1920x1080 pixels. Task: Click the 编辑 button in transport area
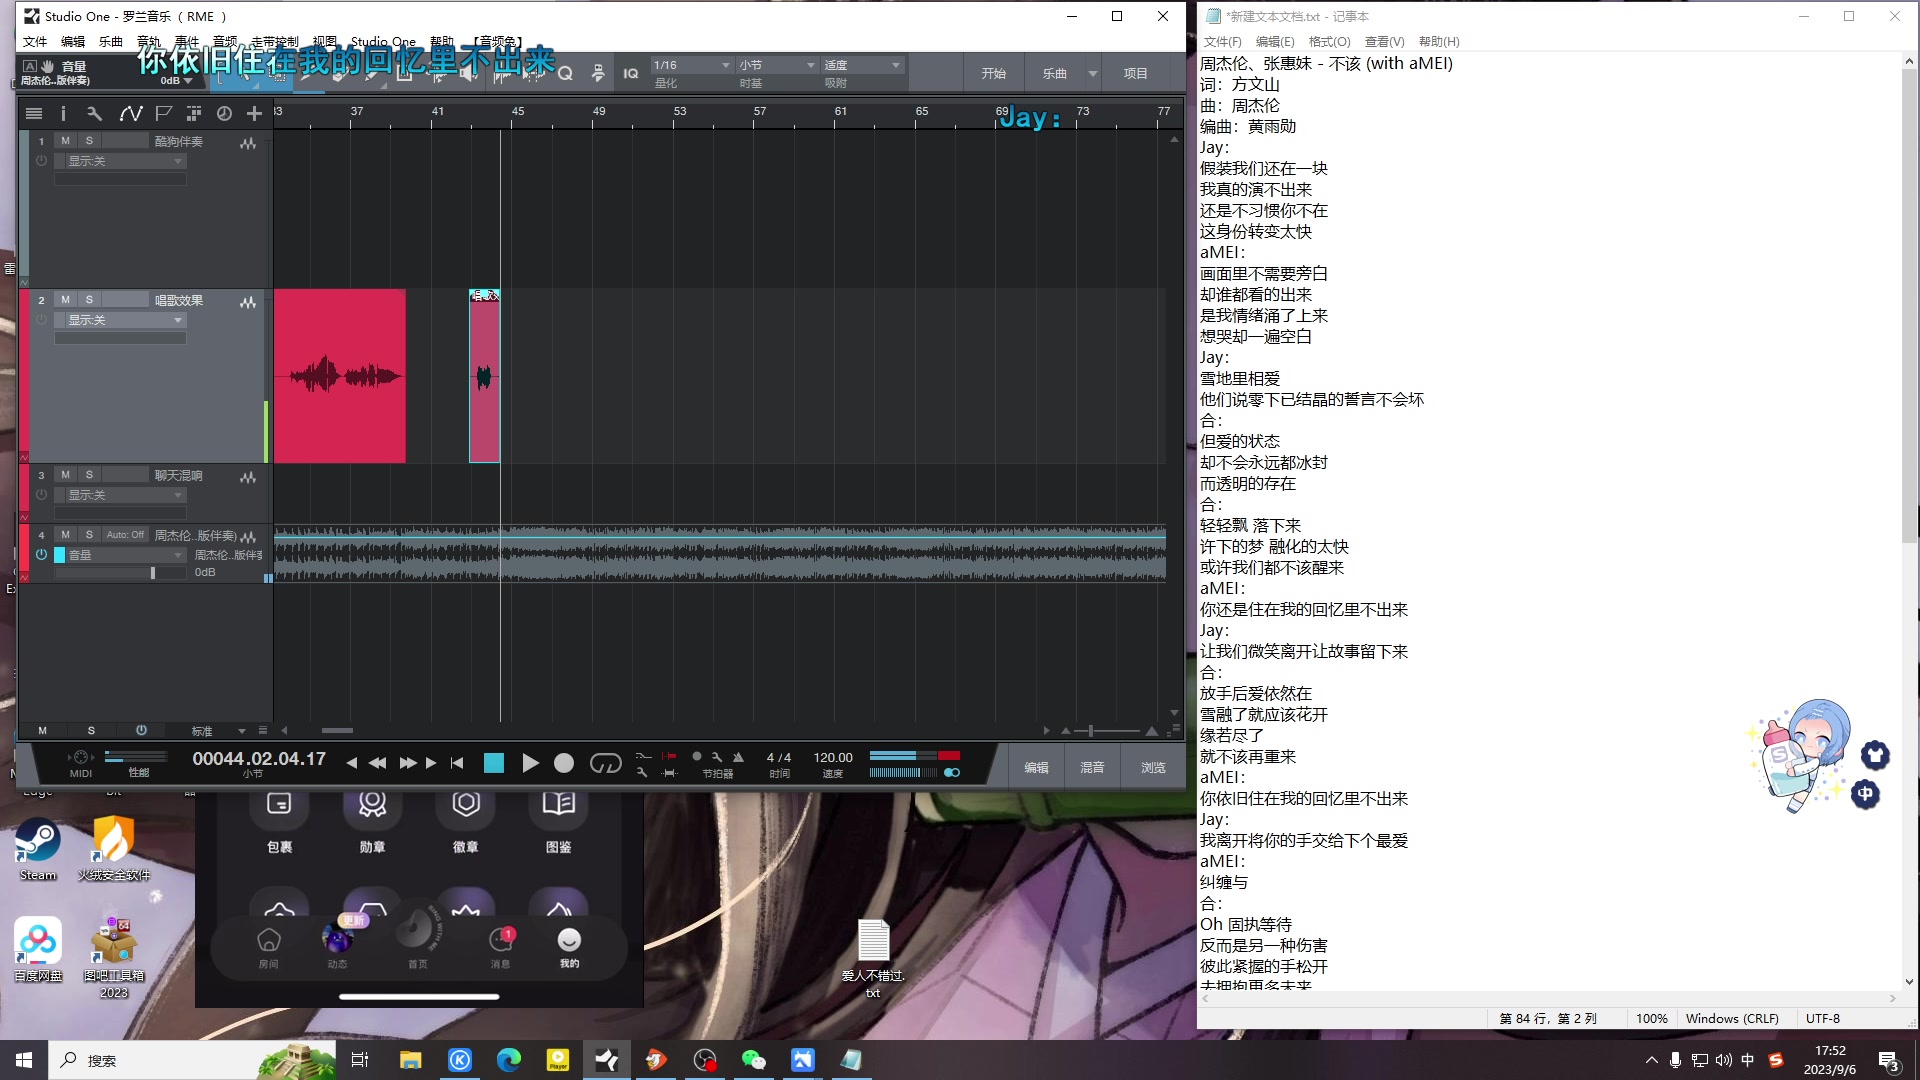click(1038, 765)
